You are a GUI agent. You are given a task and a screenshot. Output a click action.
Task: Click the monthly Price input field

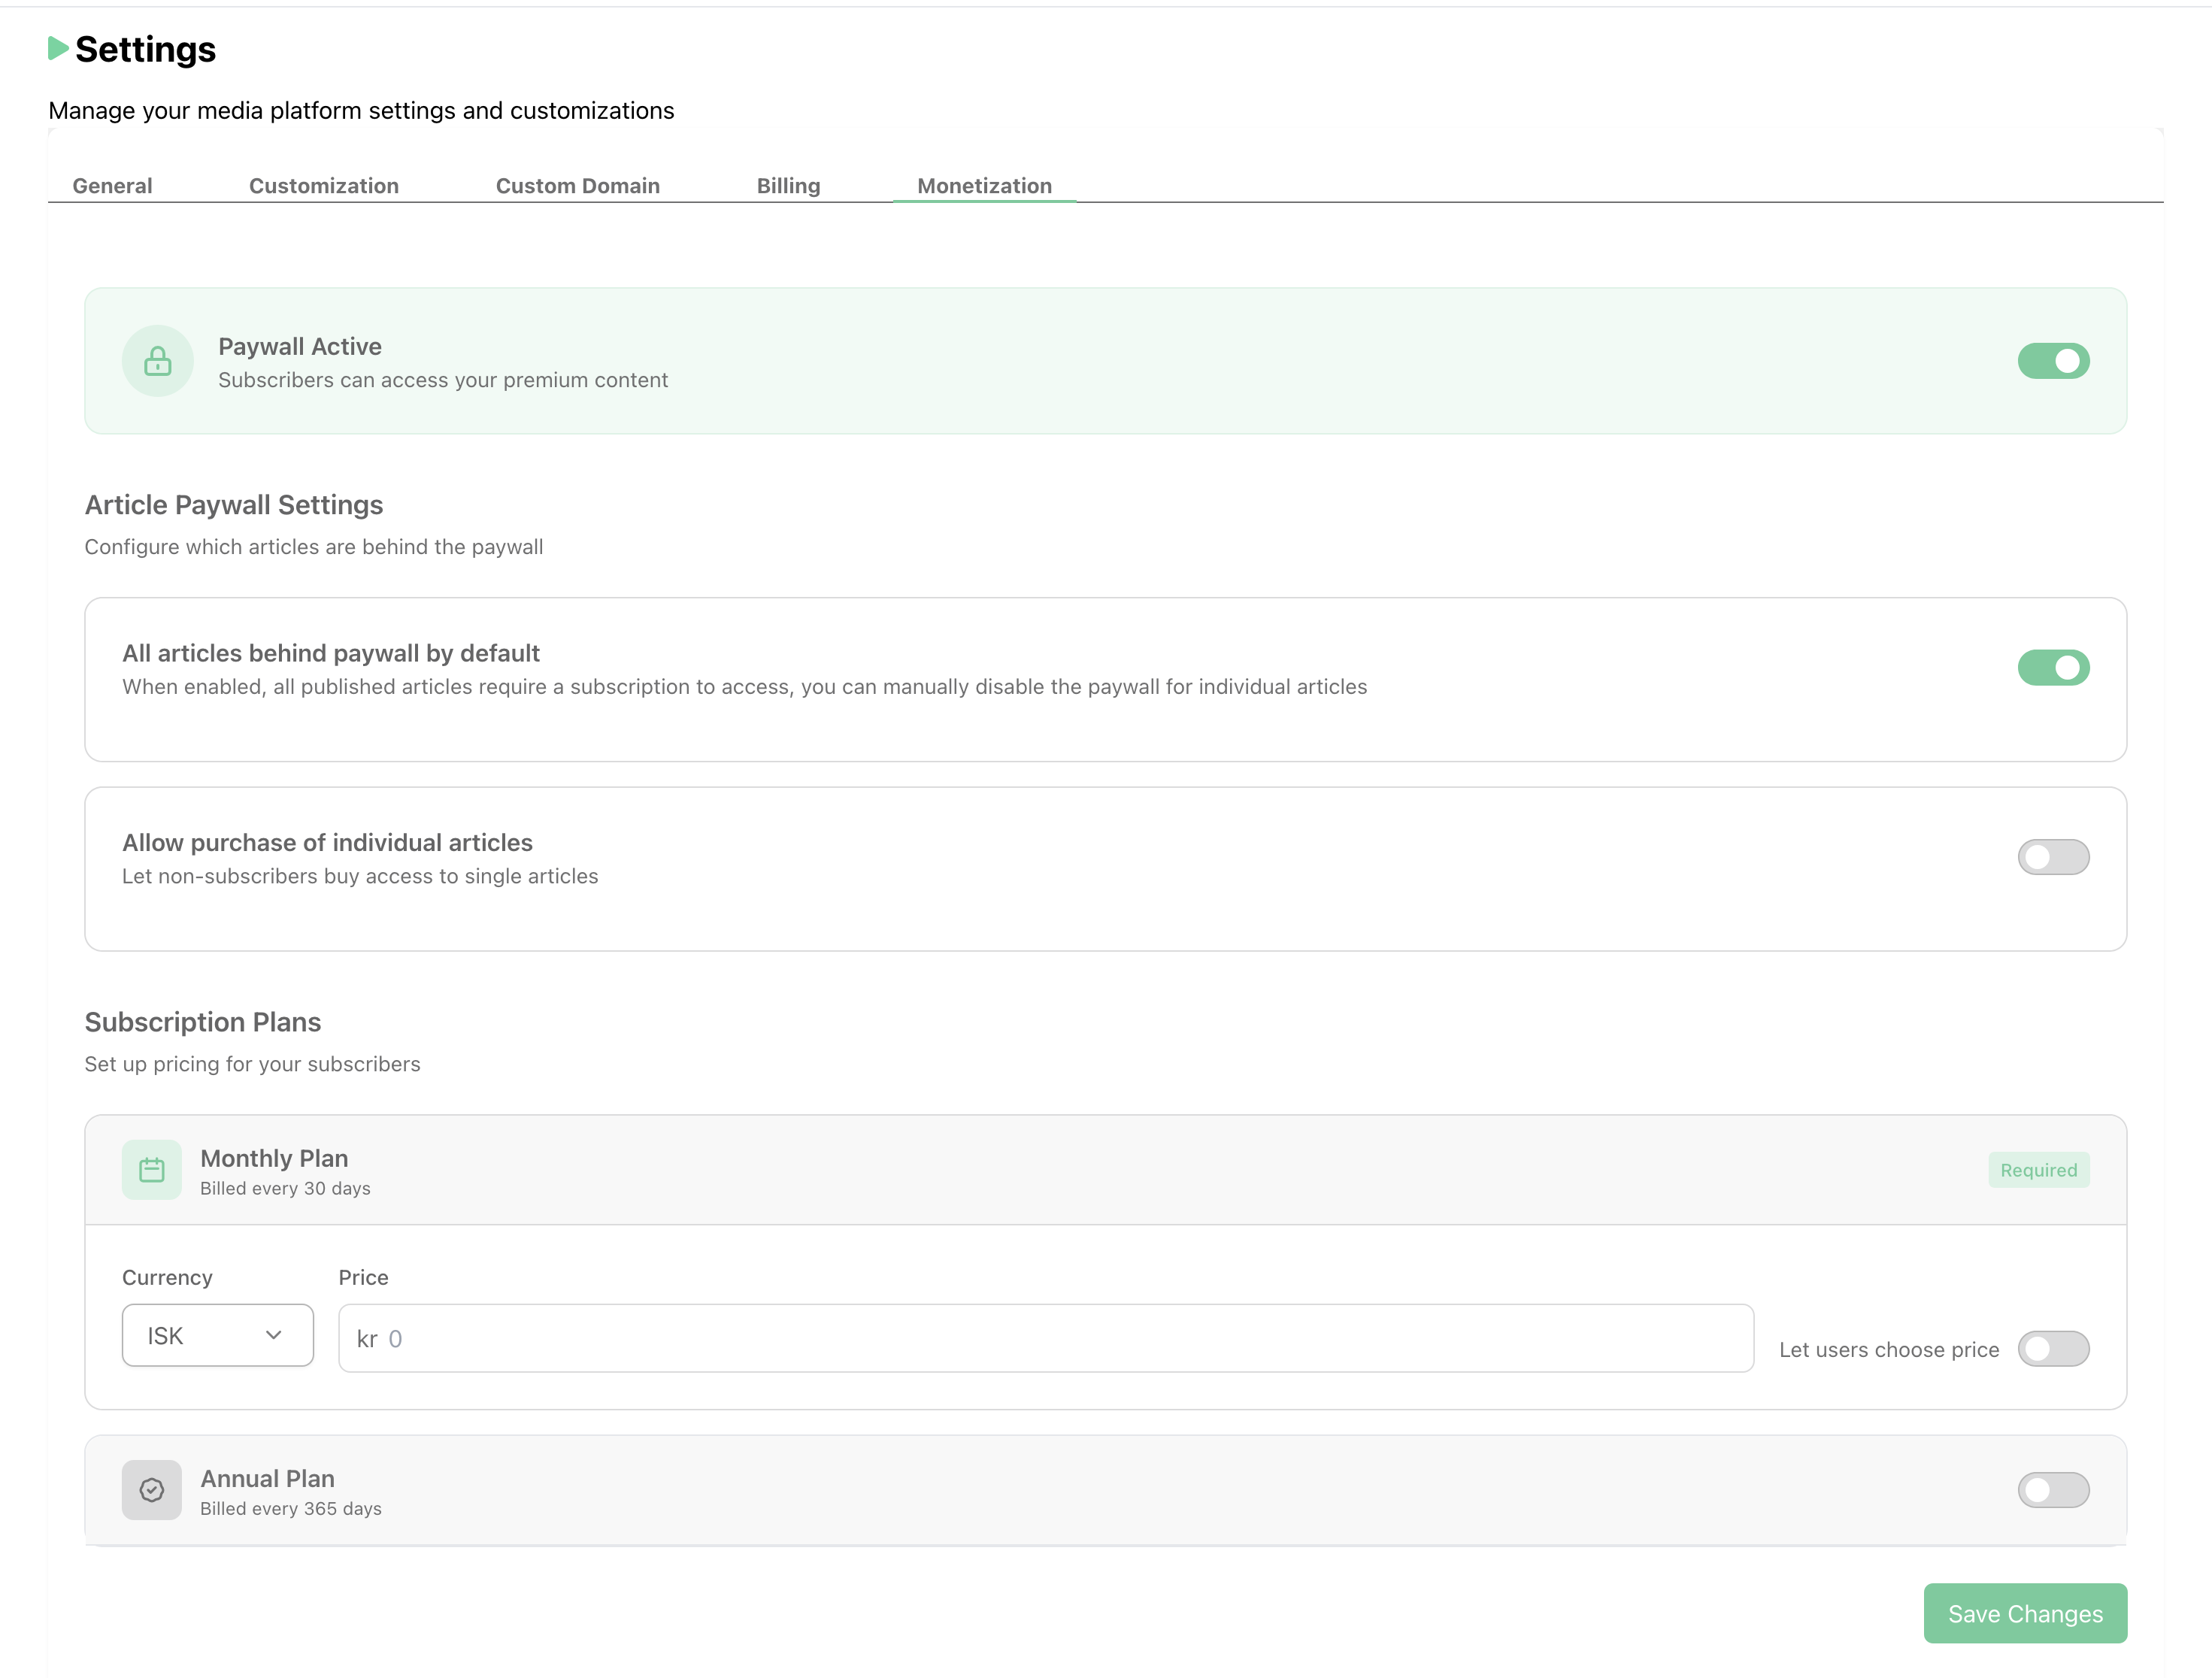[x=1045, y=1338]
